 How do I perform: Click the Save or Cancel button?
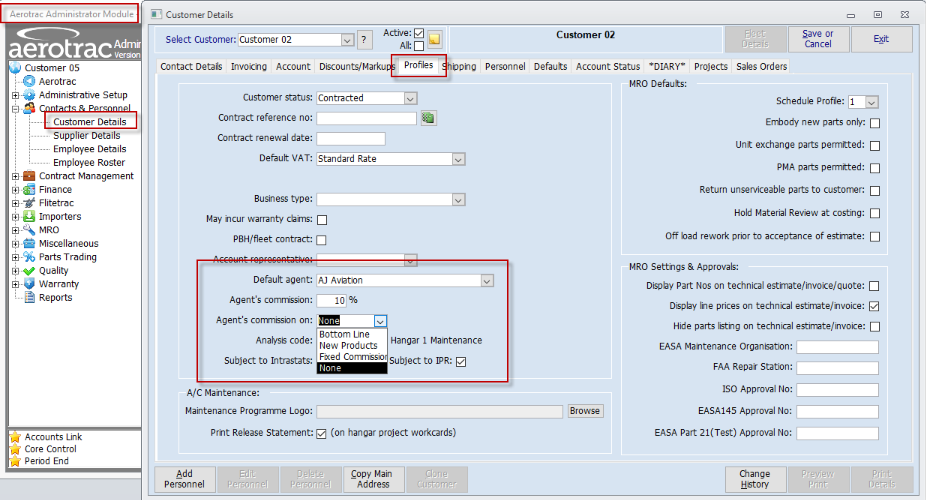818,39
